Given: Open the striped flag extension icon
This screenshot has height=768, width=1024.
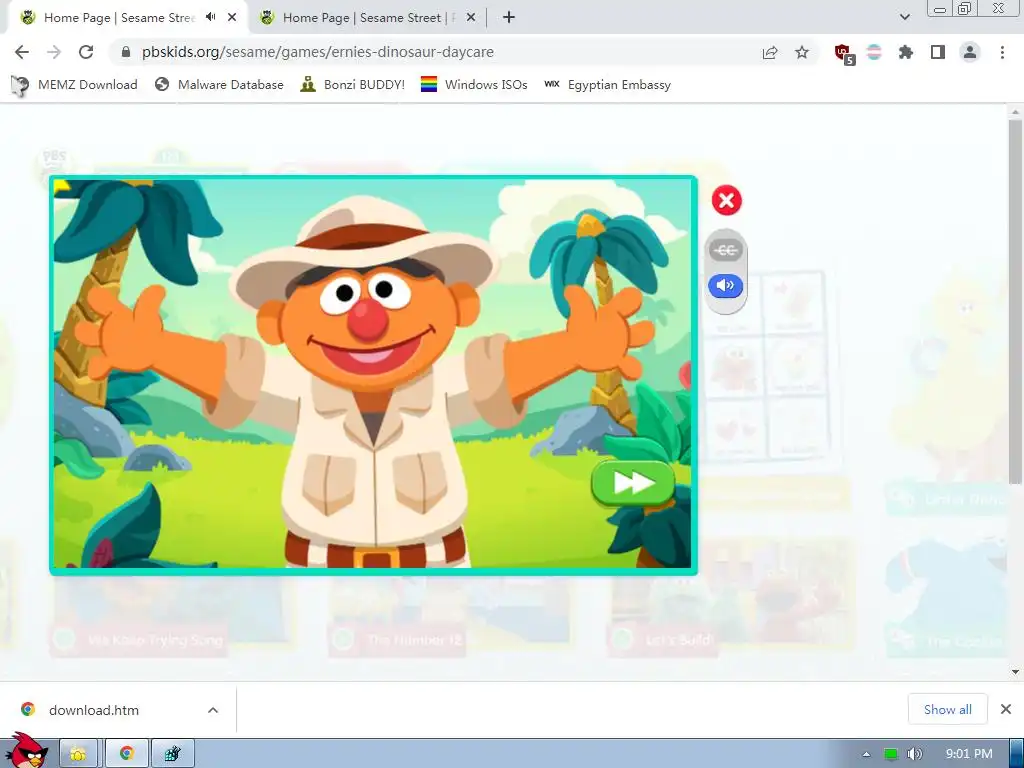Looking at the screenshot, I should coord(874,52).
